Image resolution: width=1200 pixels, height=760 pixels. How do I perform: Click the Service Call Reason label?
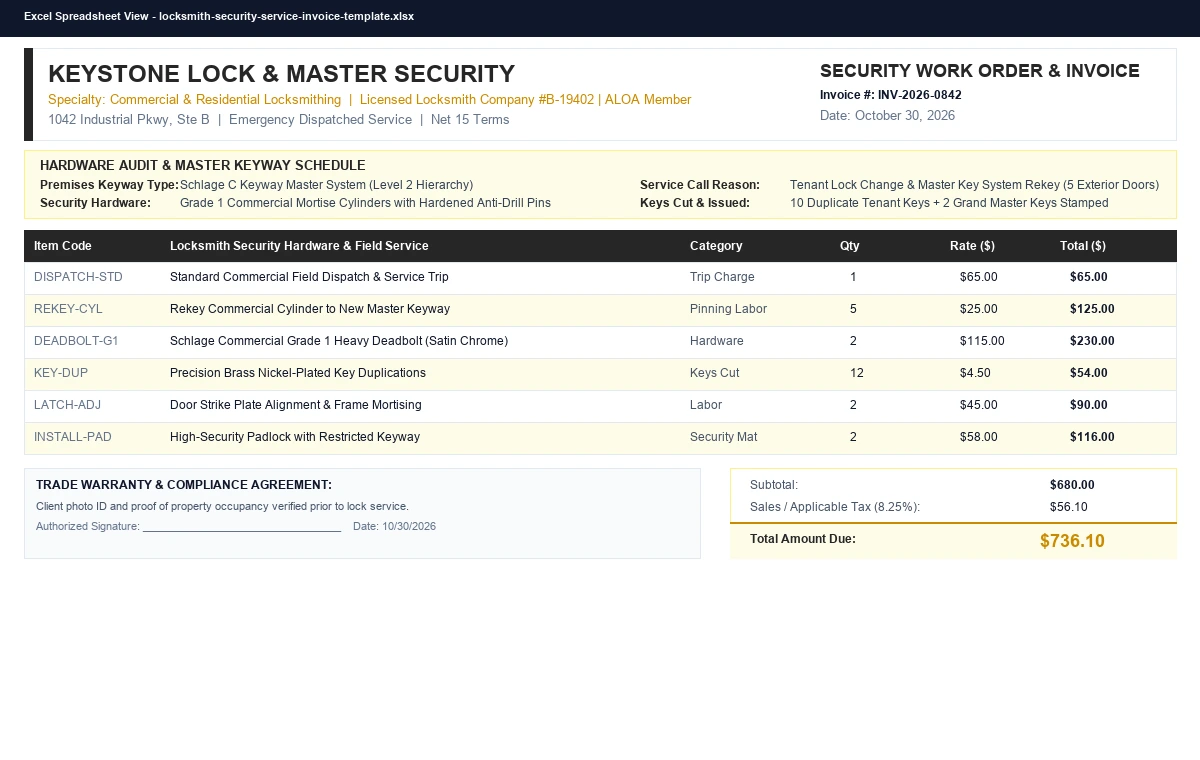point(700,185)
